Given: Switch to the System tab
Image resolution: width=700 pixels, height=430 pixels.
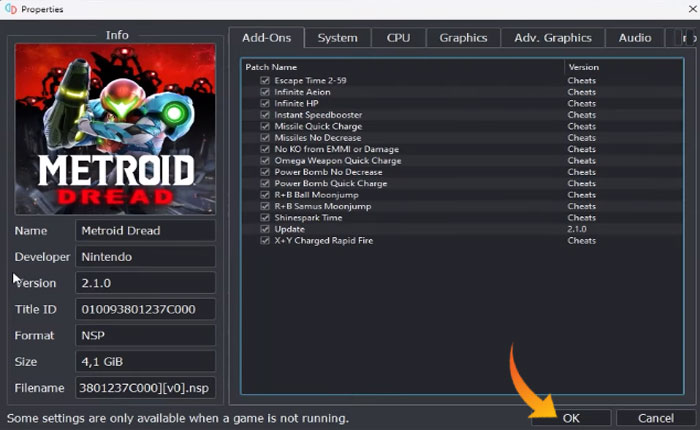Looking at the screenshot, I should (x=337, y=38).
